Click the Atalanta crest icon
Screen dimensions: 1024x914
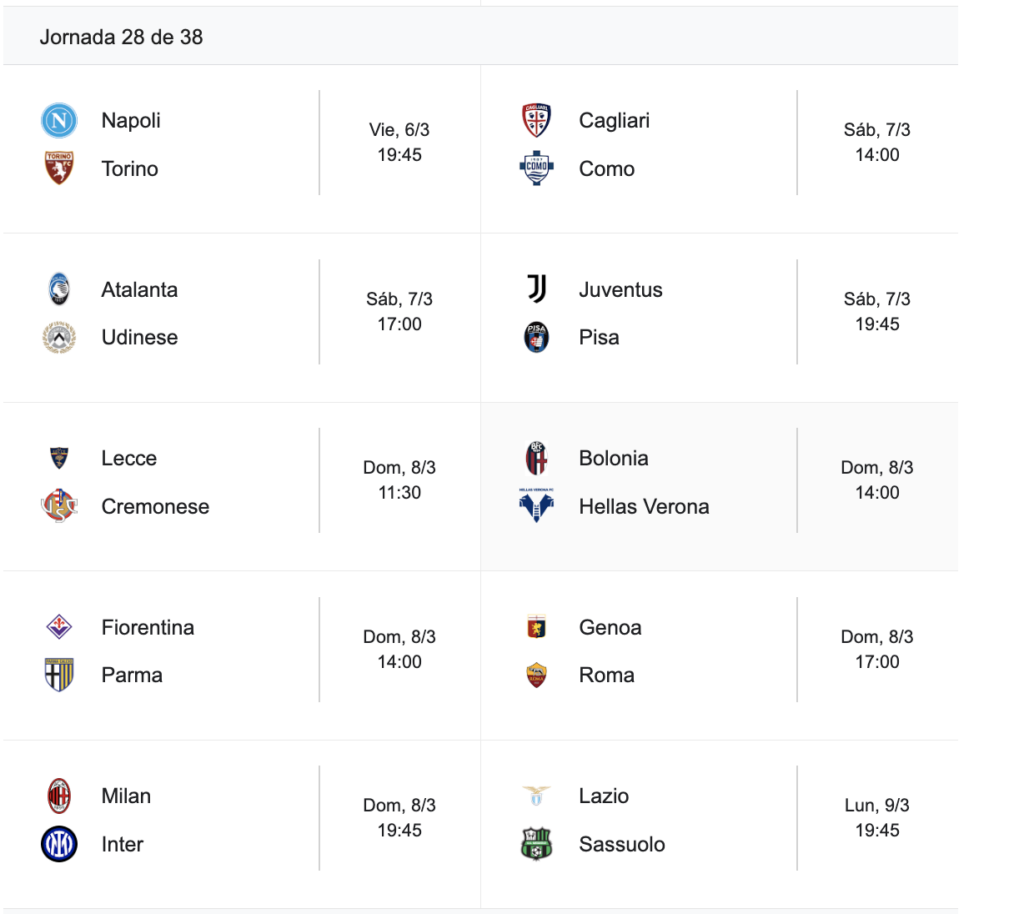(x=59, y=290)
